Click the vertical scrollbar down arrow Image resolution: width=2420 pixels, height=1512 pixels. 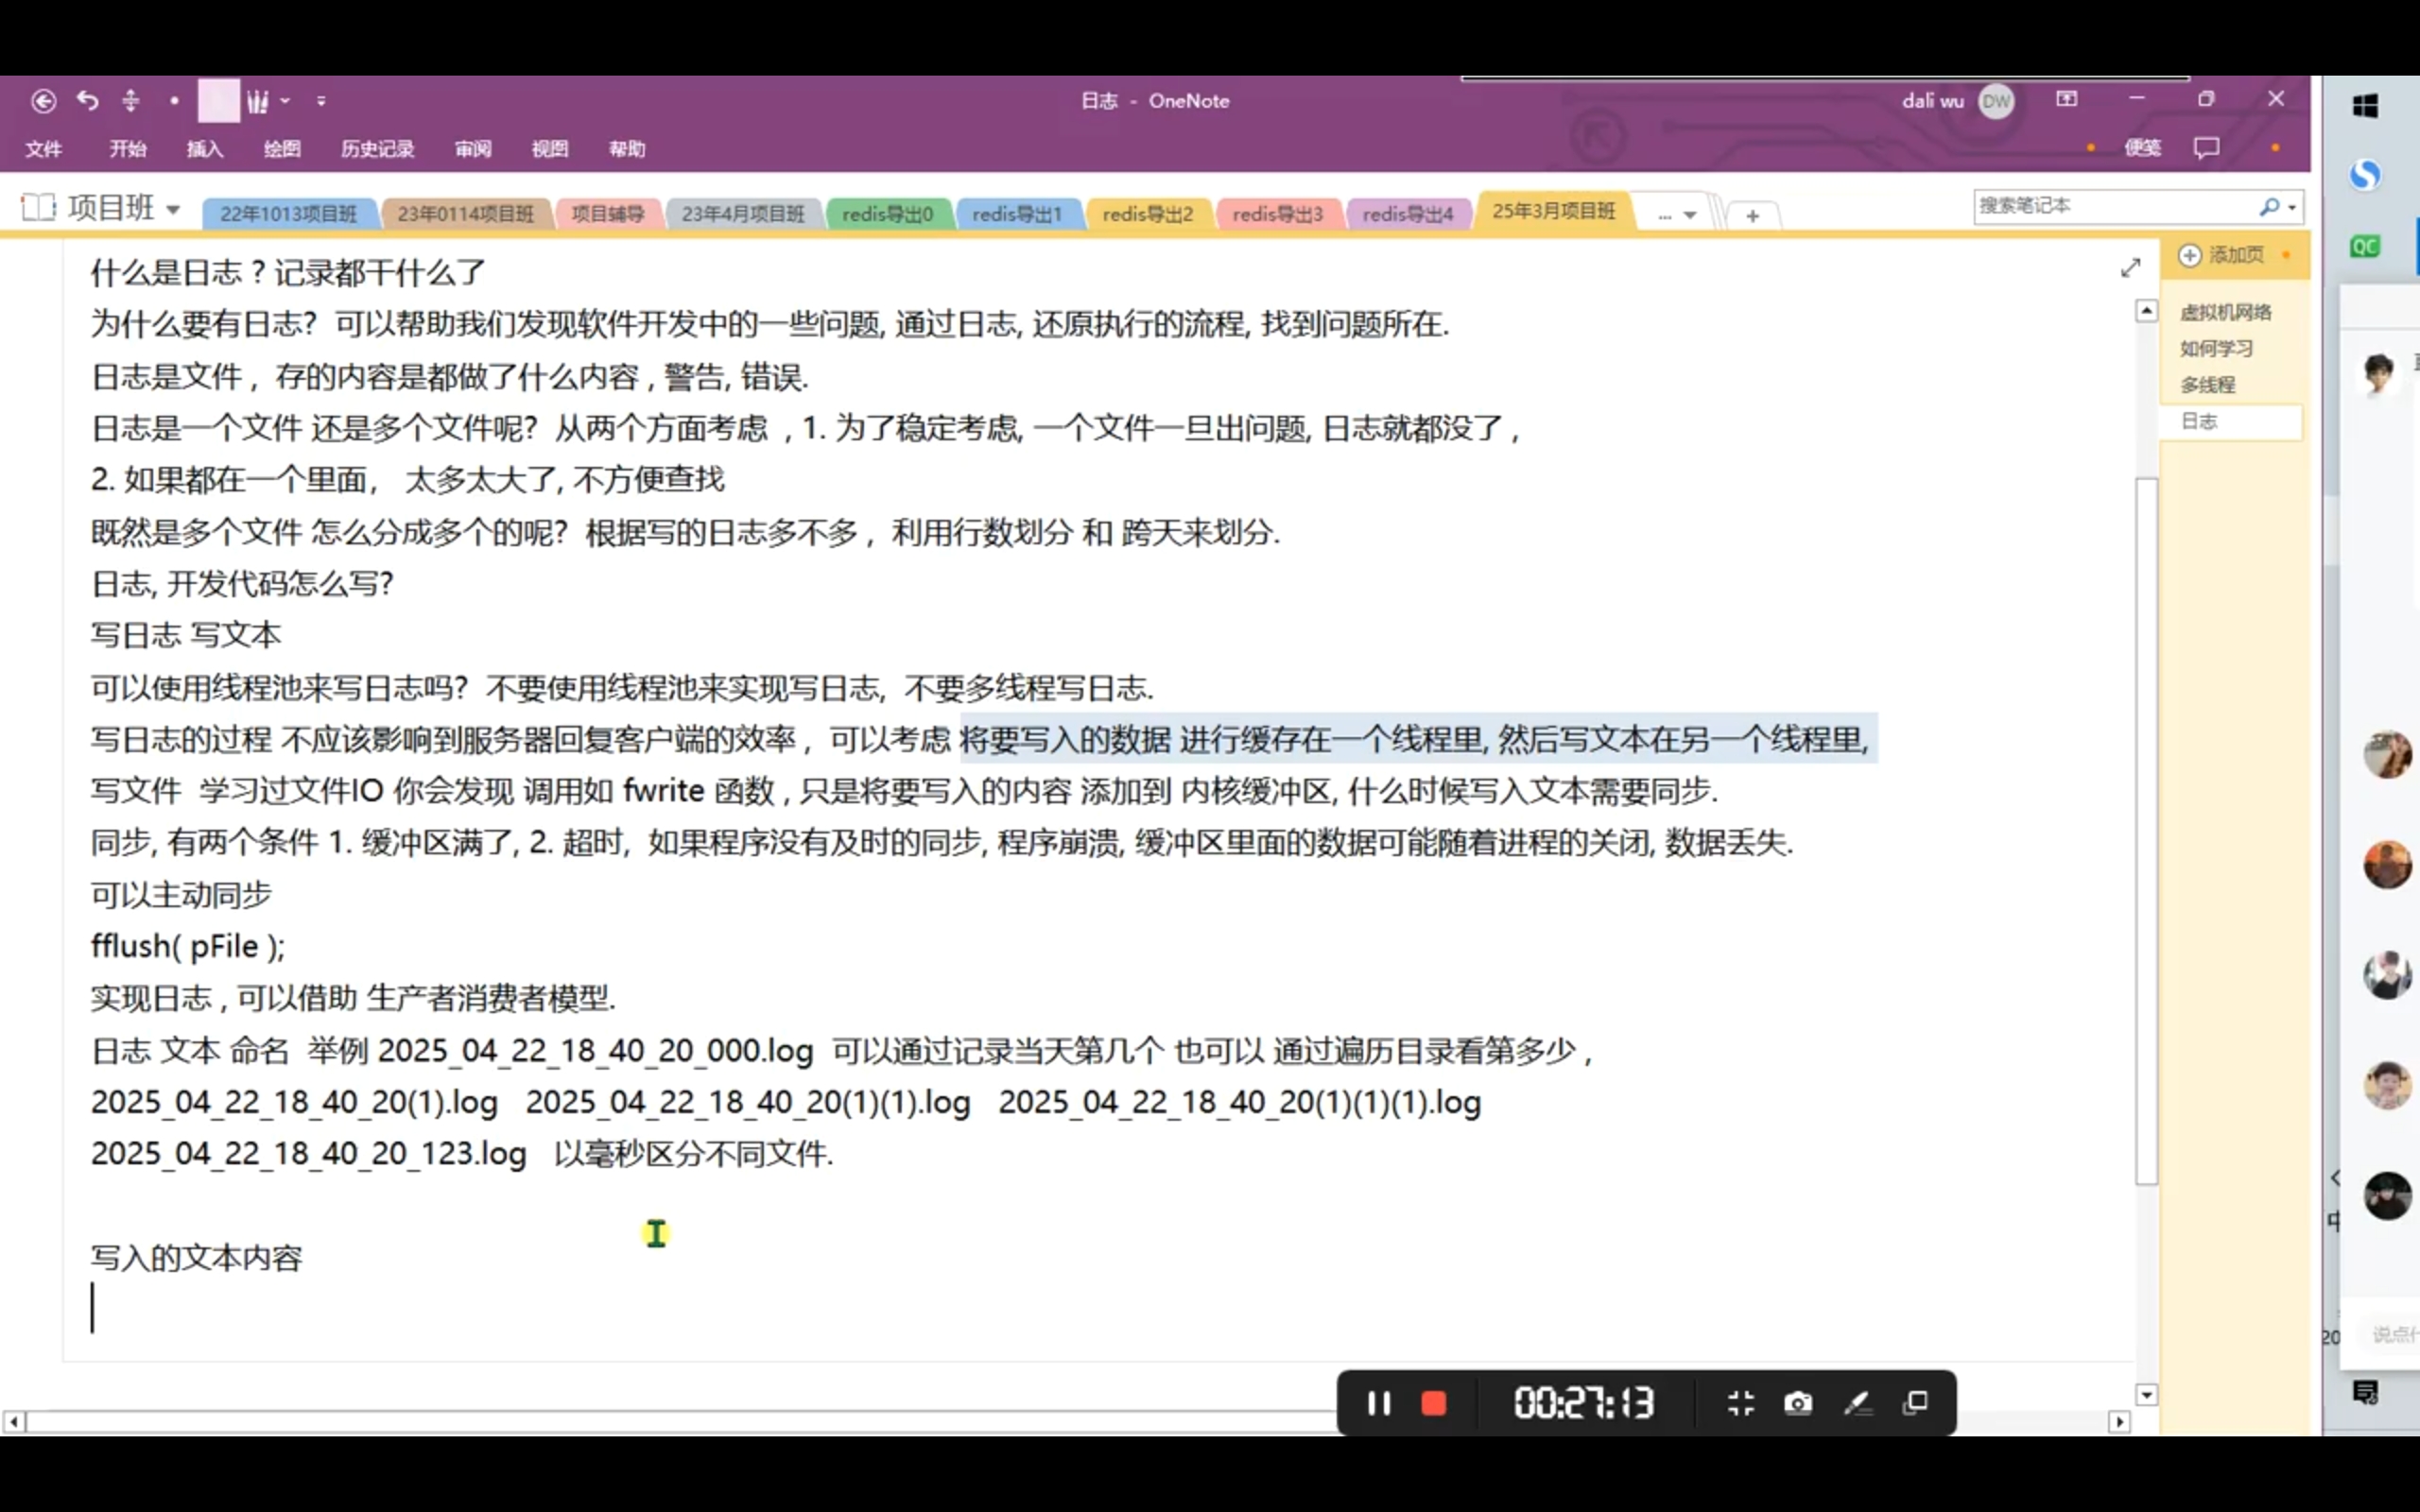click(x=2146, y=1394)
